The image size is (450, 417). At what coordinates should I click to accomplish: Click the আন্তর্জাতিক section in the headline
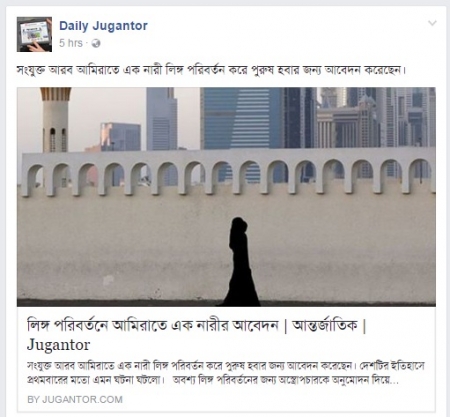point(324,325)
